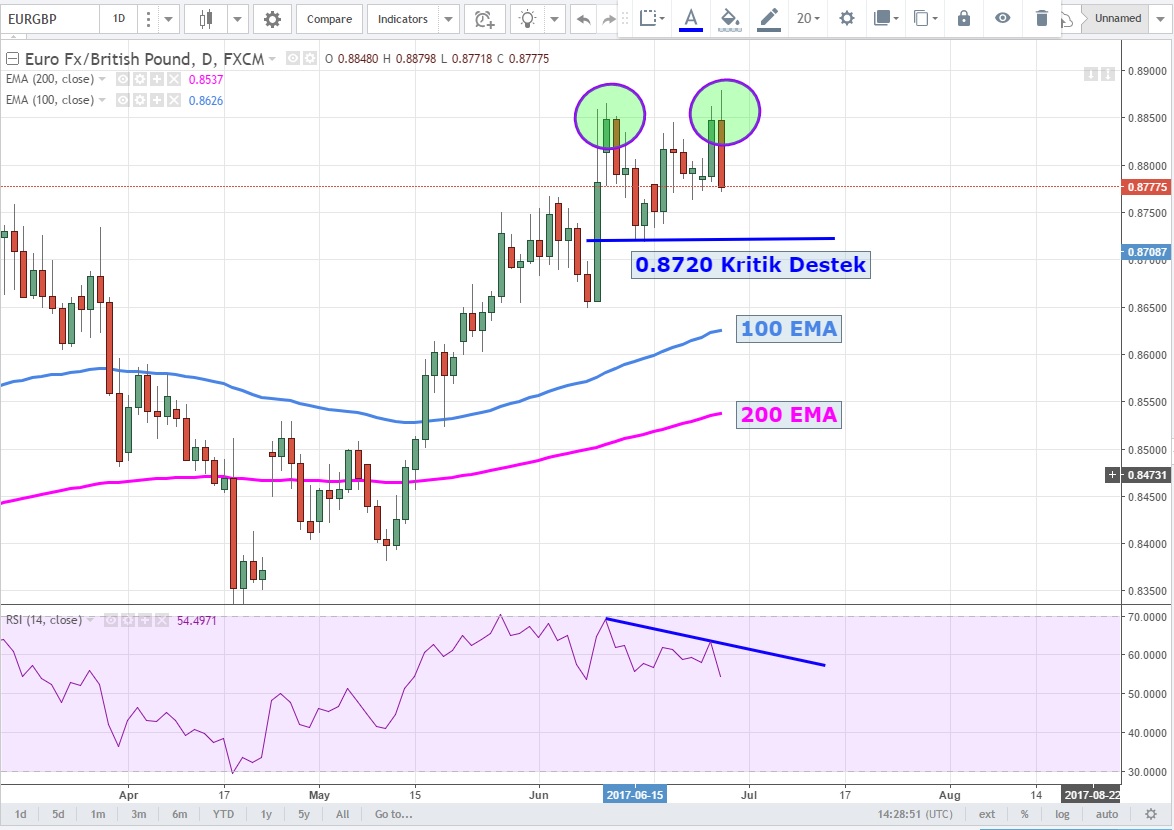Open the paint bucket fill color picker
This screenshot has height=830, width=1174.
pyautogui.click(x=730, y=18)
